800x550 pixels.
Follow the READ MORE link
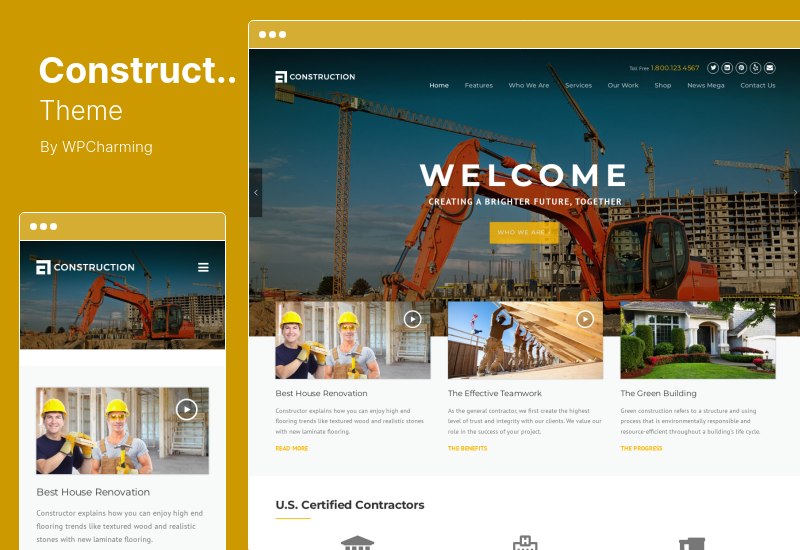coord(292,448)
